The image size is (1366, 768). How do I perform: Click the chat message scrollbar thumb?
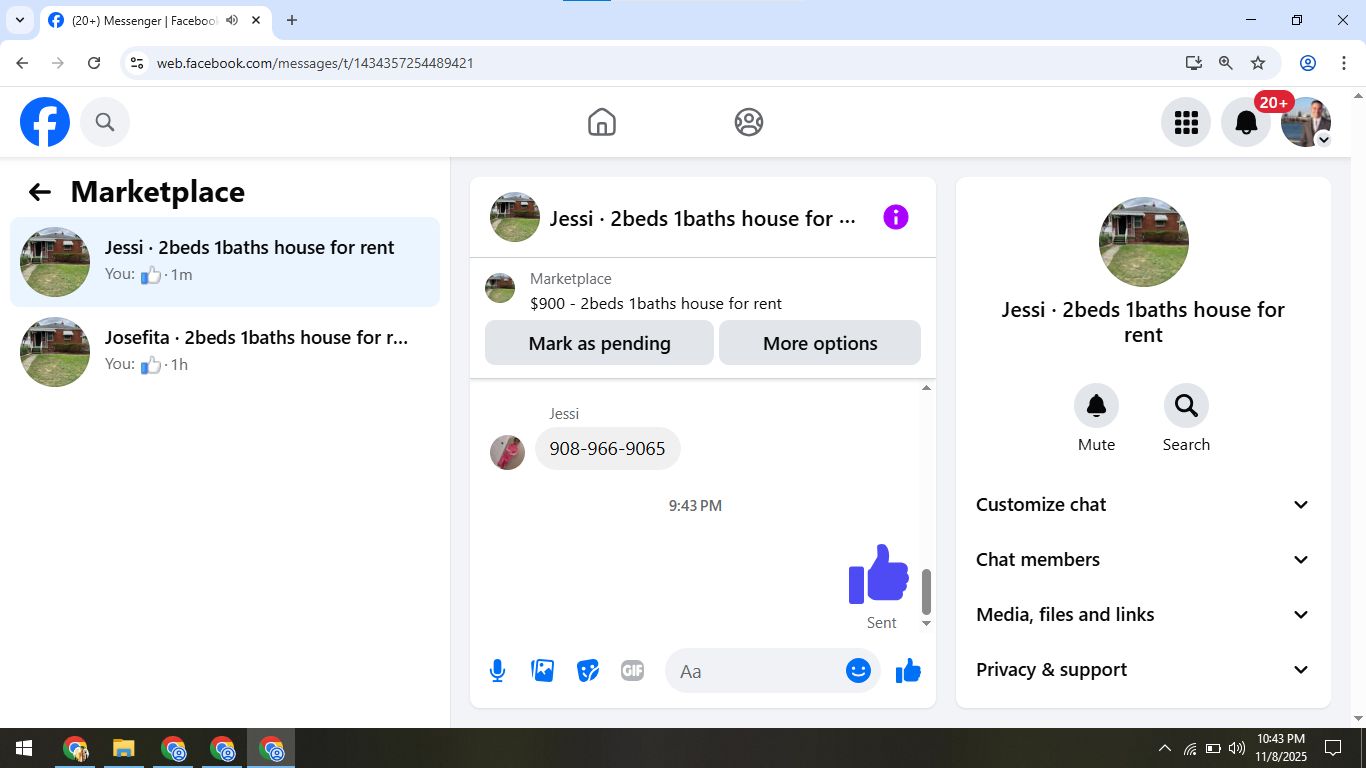(x=926, y=592)
